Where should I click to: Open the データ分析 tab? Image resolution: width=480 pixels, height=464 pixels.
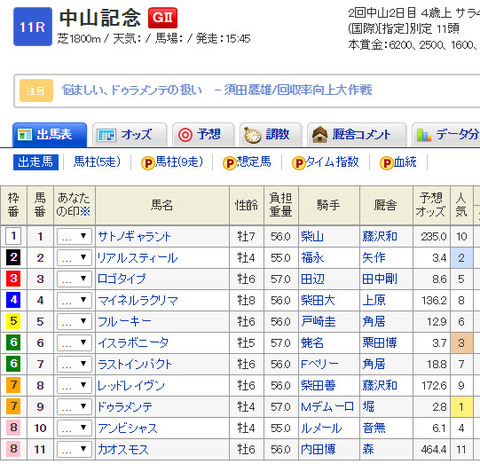coord(446,135)
